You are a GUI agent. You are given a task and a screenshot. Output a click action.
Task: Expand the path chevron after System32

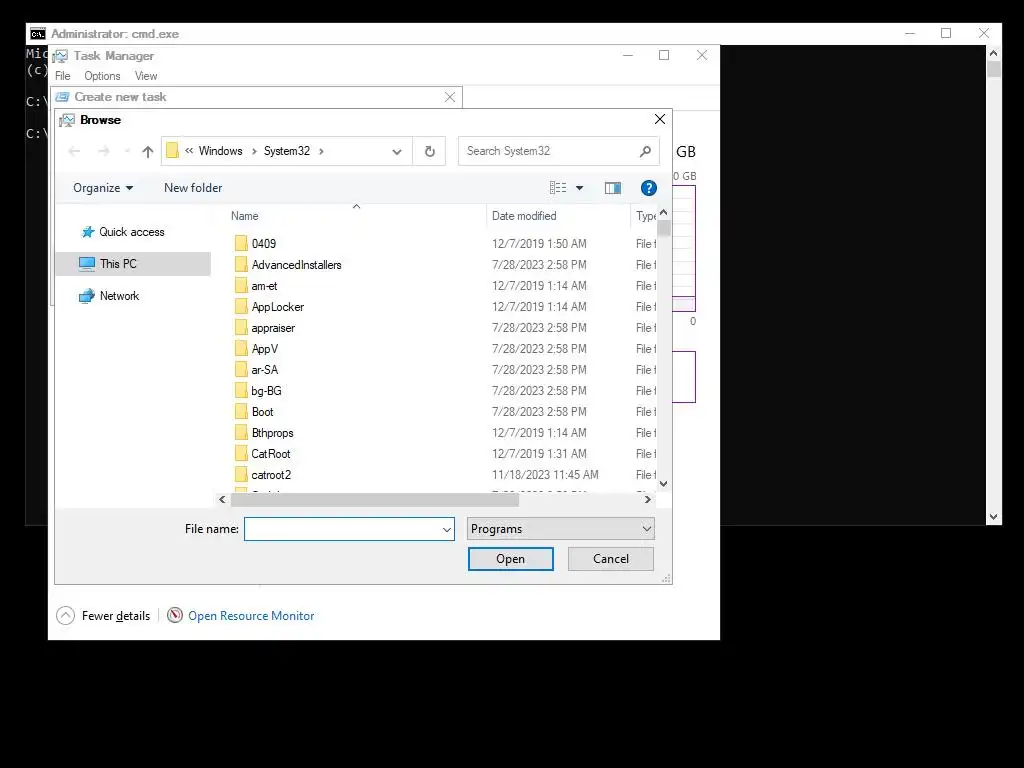point(321,152)
